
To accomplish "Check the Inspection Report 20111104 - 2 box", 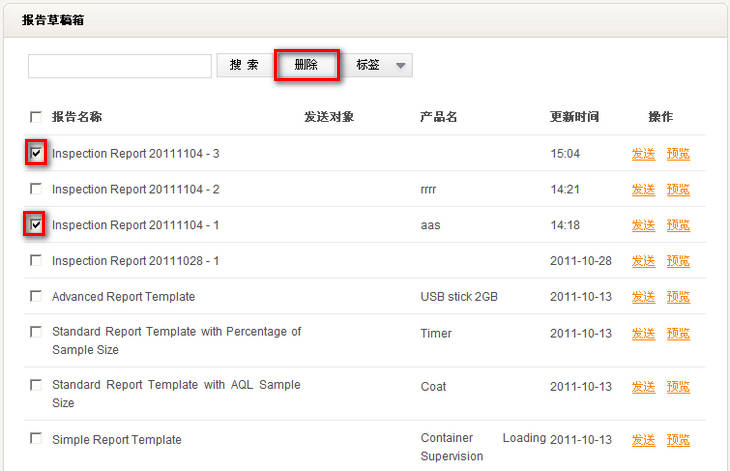I will [x=36, y=189].
